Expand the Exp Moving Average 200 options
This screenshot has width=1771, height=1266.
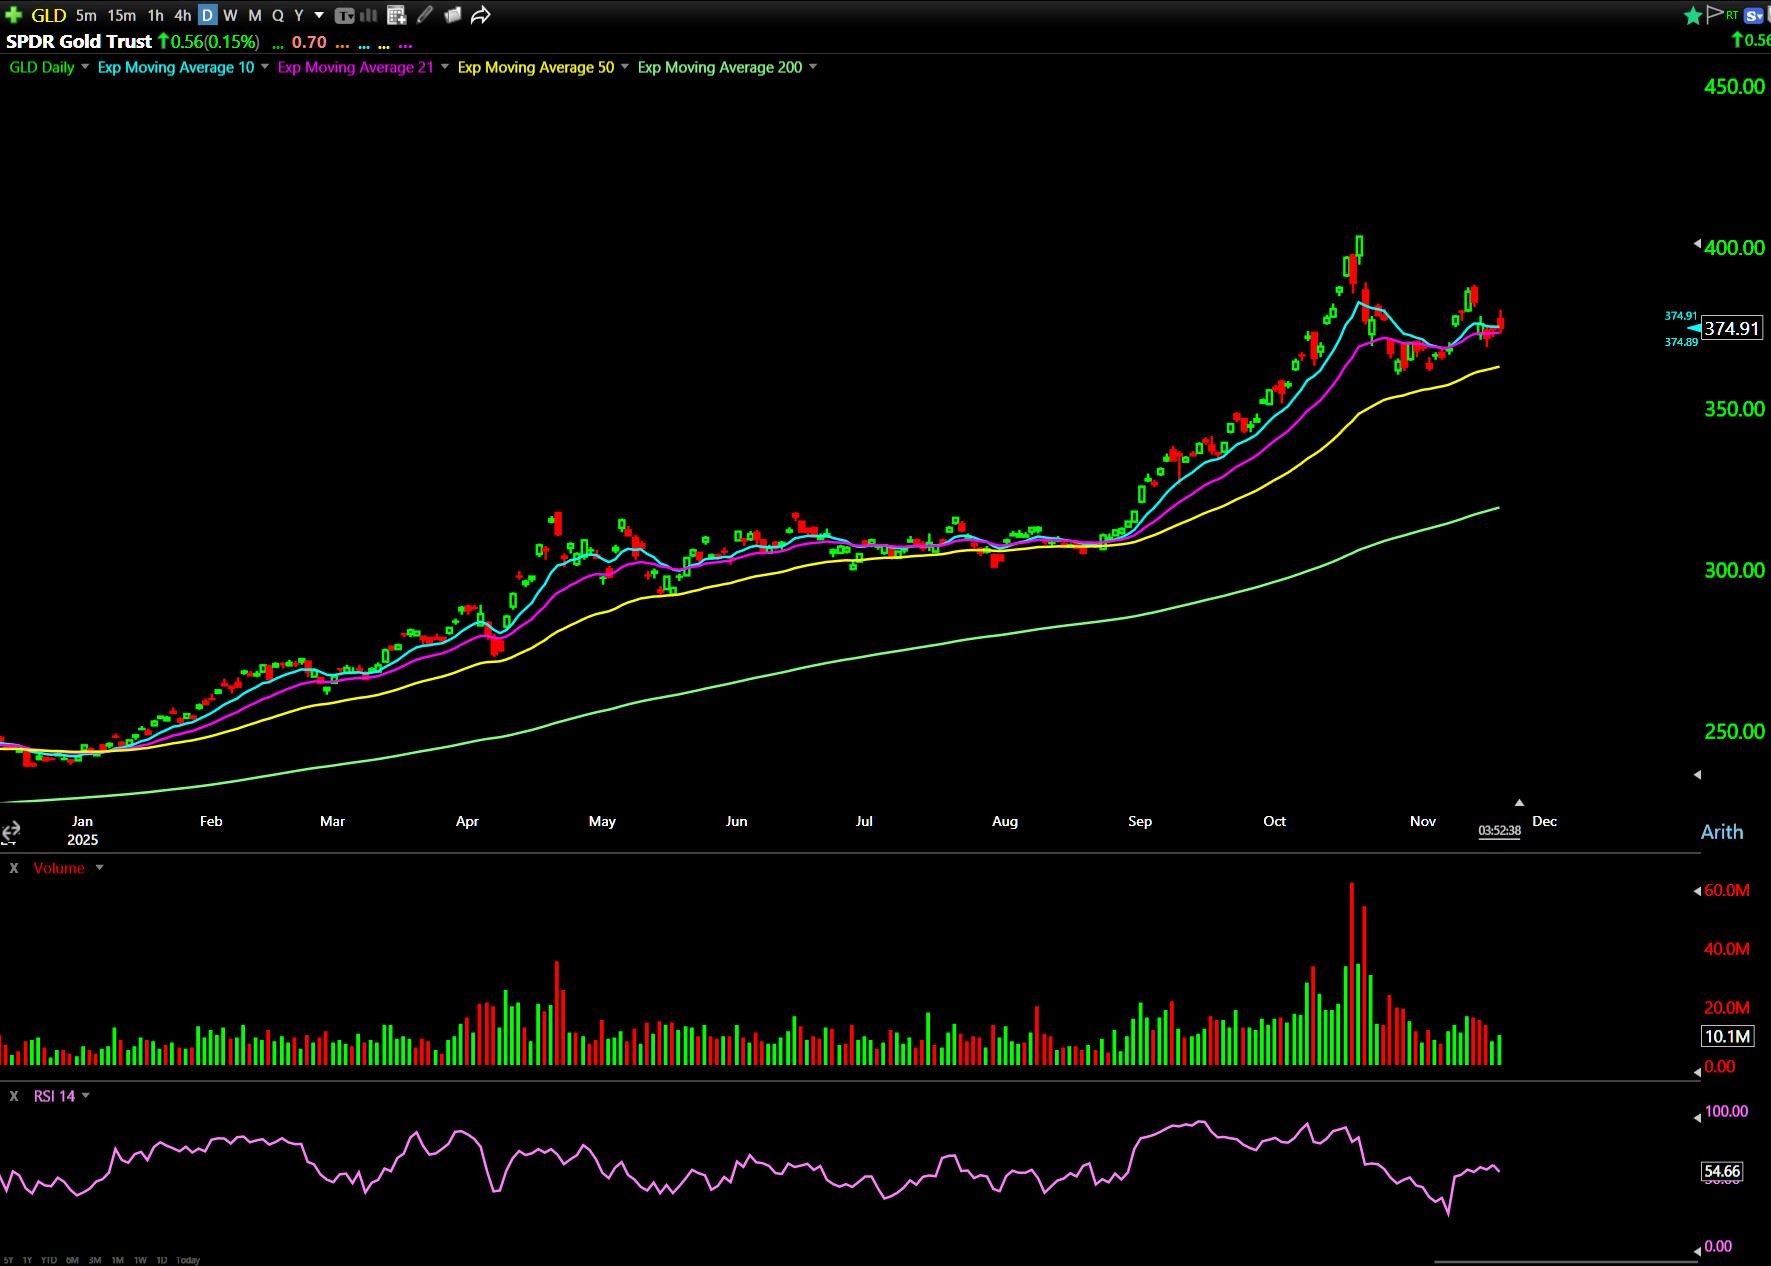point(813,67)
